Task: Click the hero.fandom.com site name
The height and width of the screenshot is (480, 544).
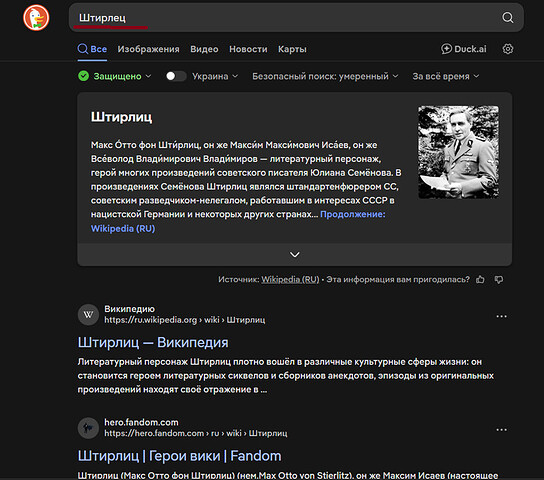Action: 141,422
